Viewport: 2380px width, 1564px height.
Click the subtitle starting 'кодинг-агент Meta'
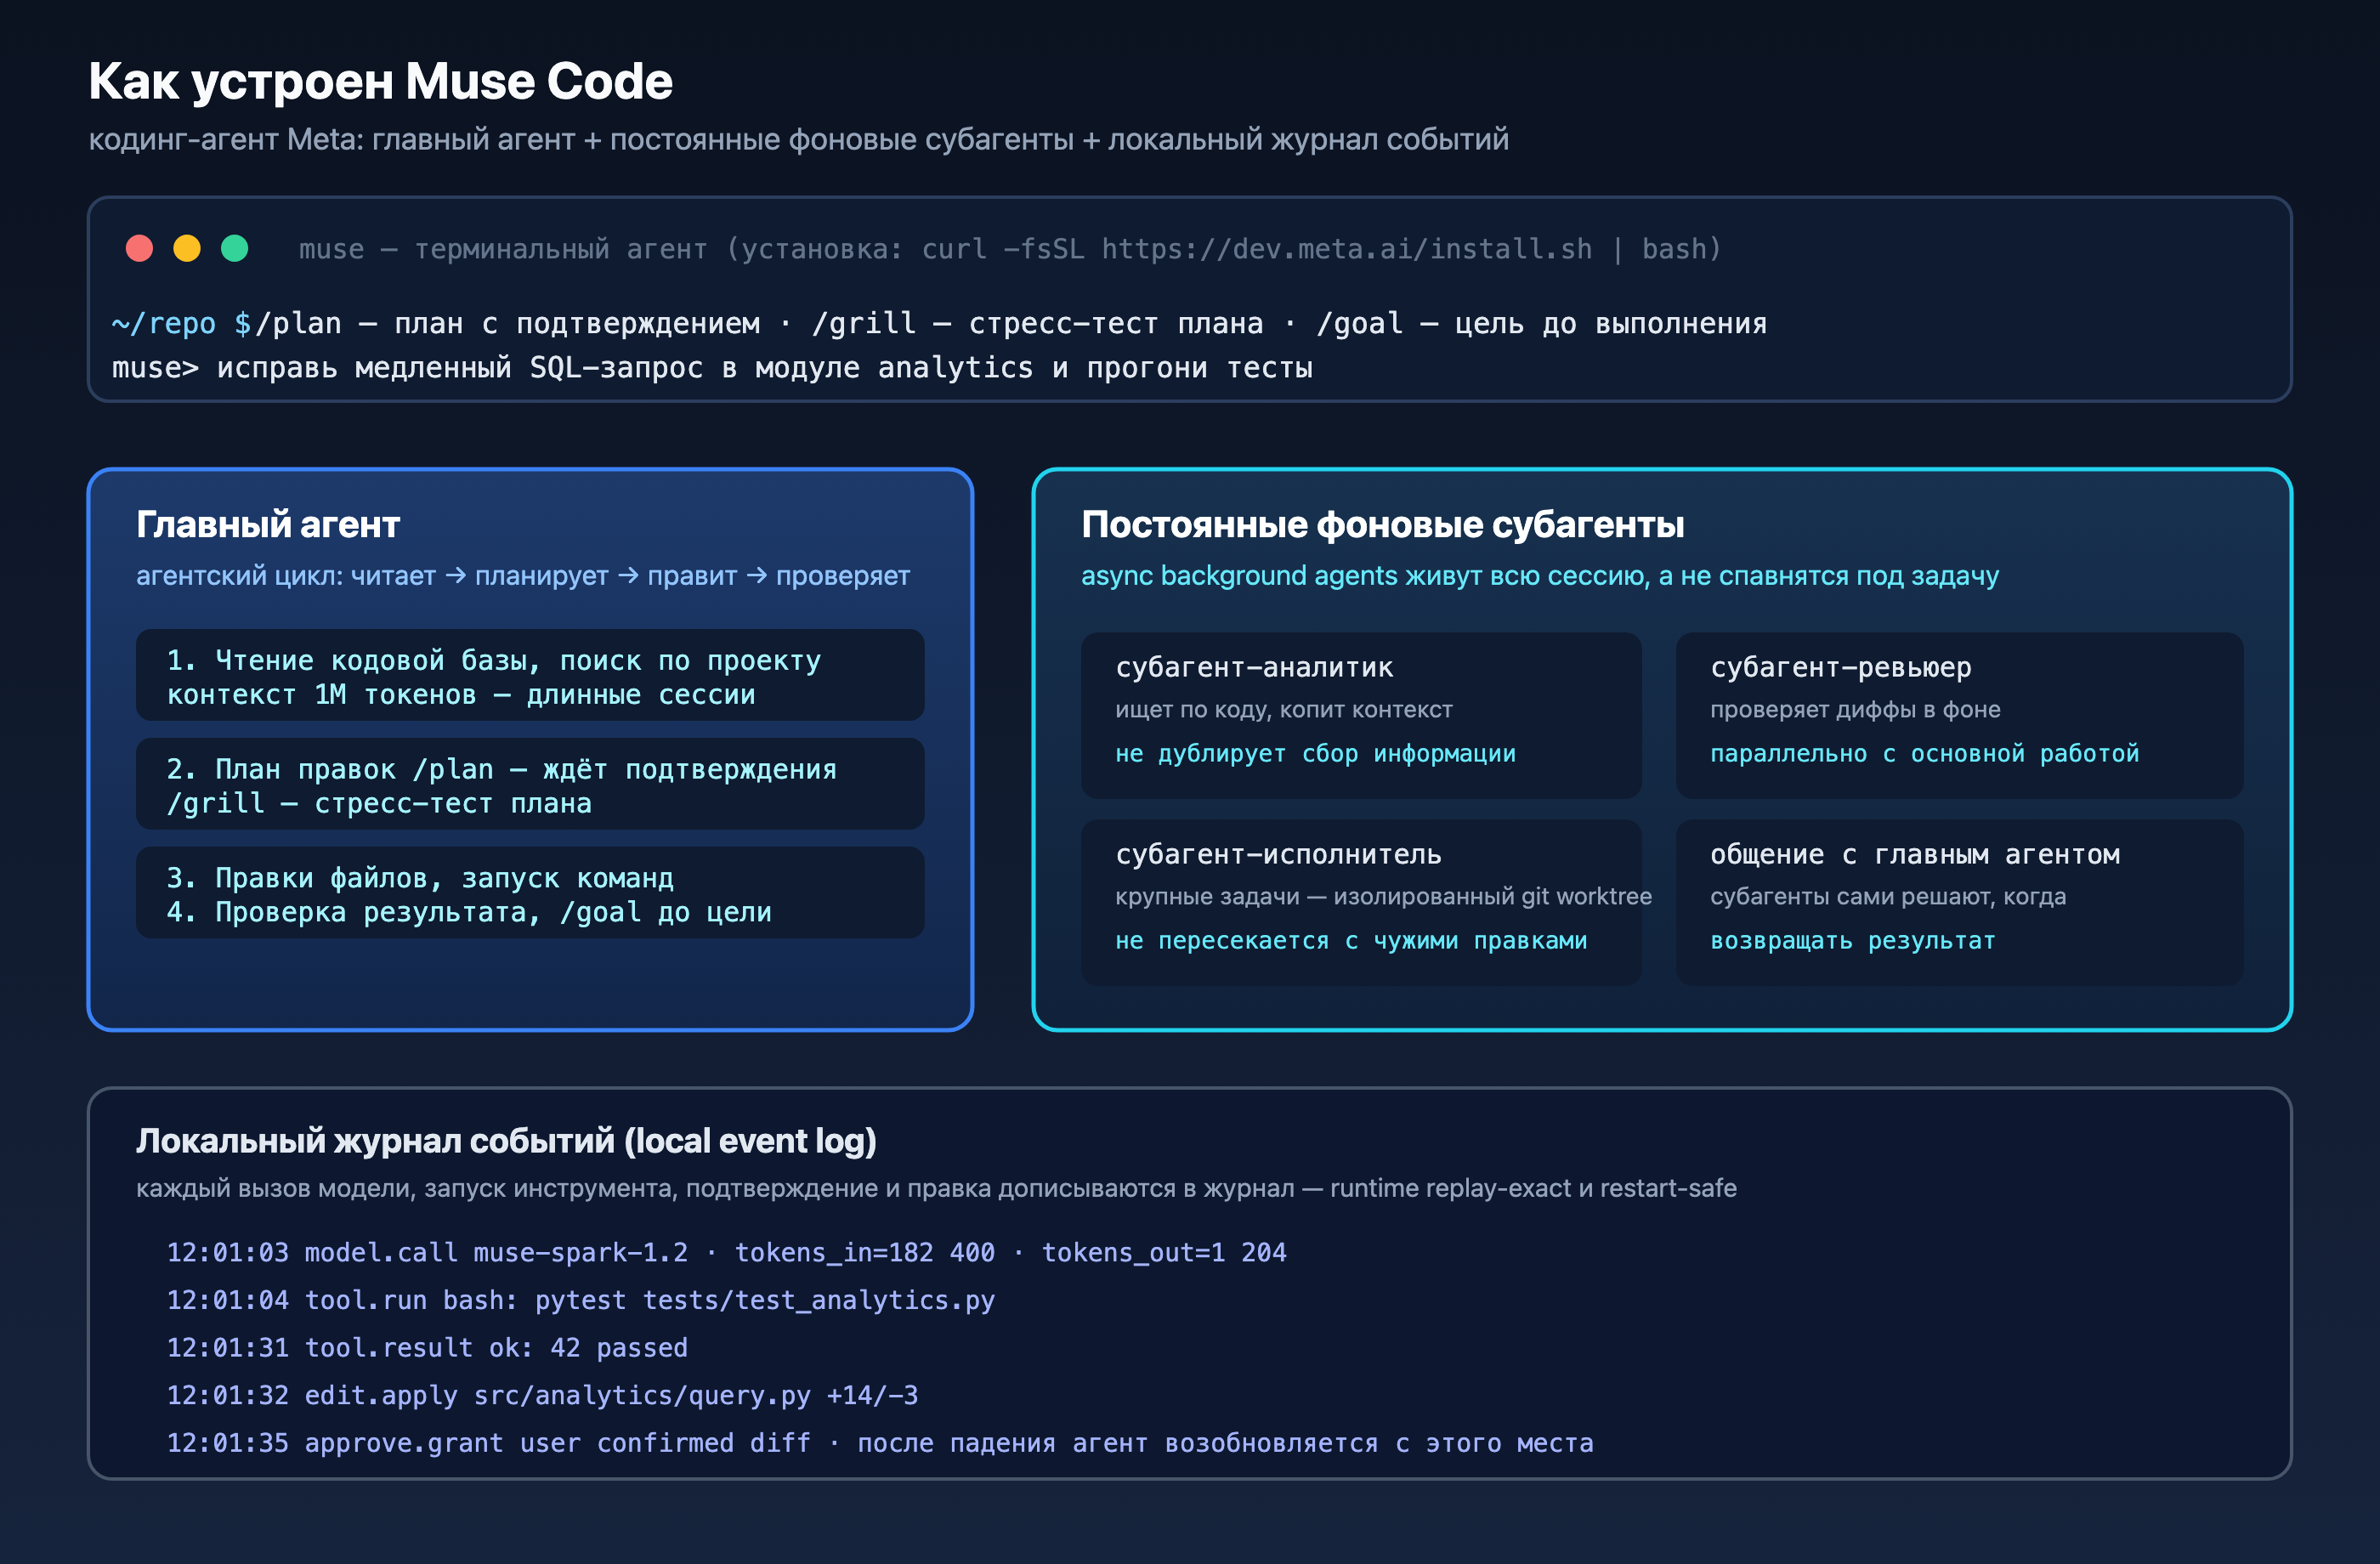pyautogui.click(x=798, y=139)
